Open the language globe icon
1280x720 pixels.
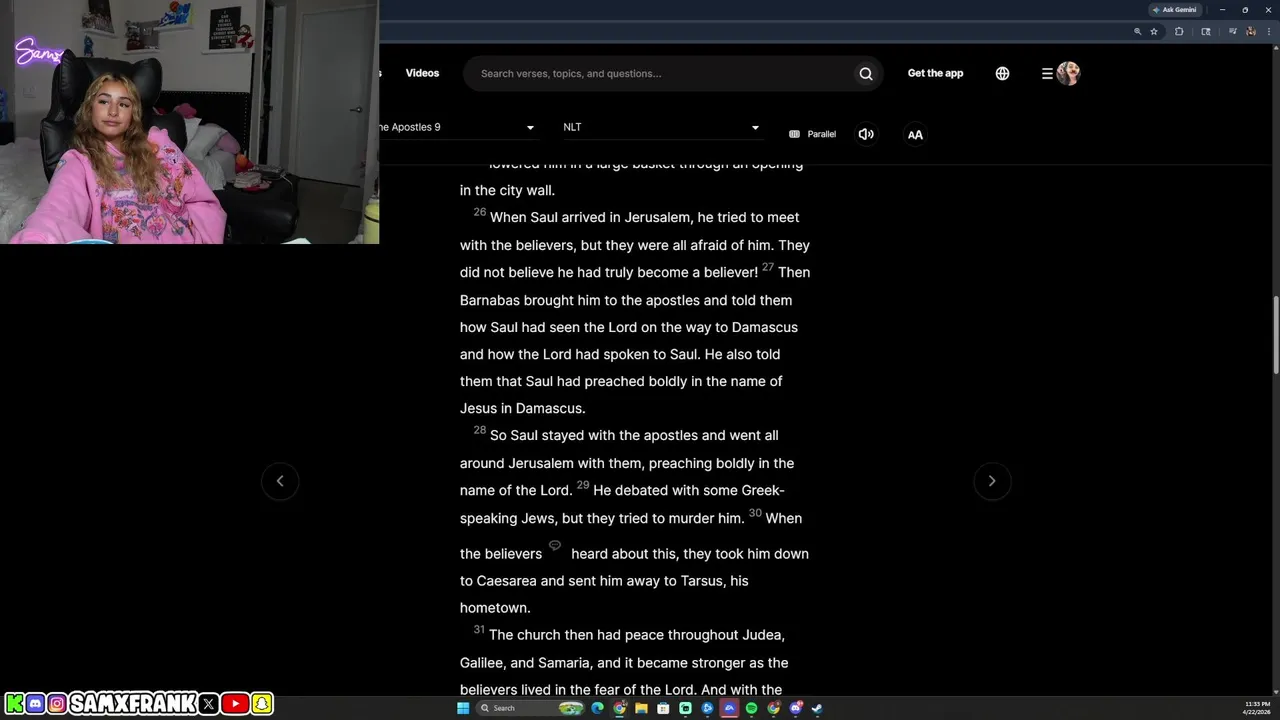[x=1002, y=73]
